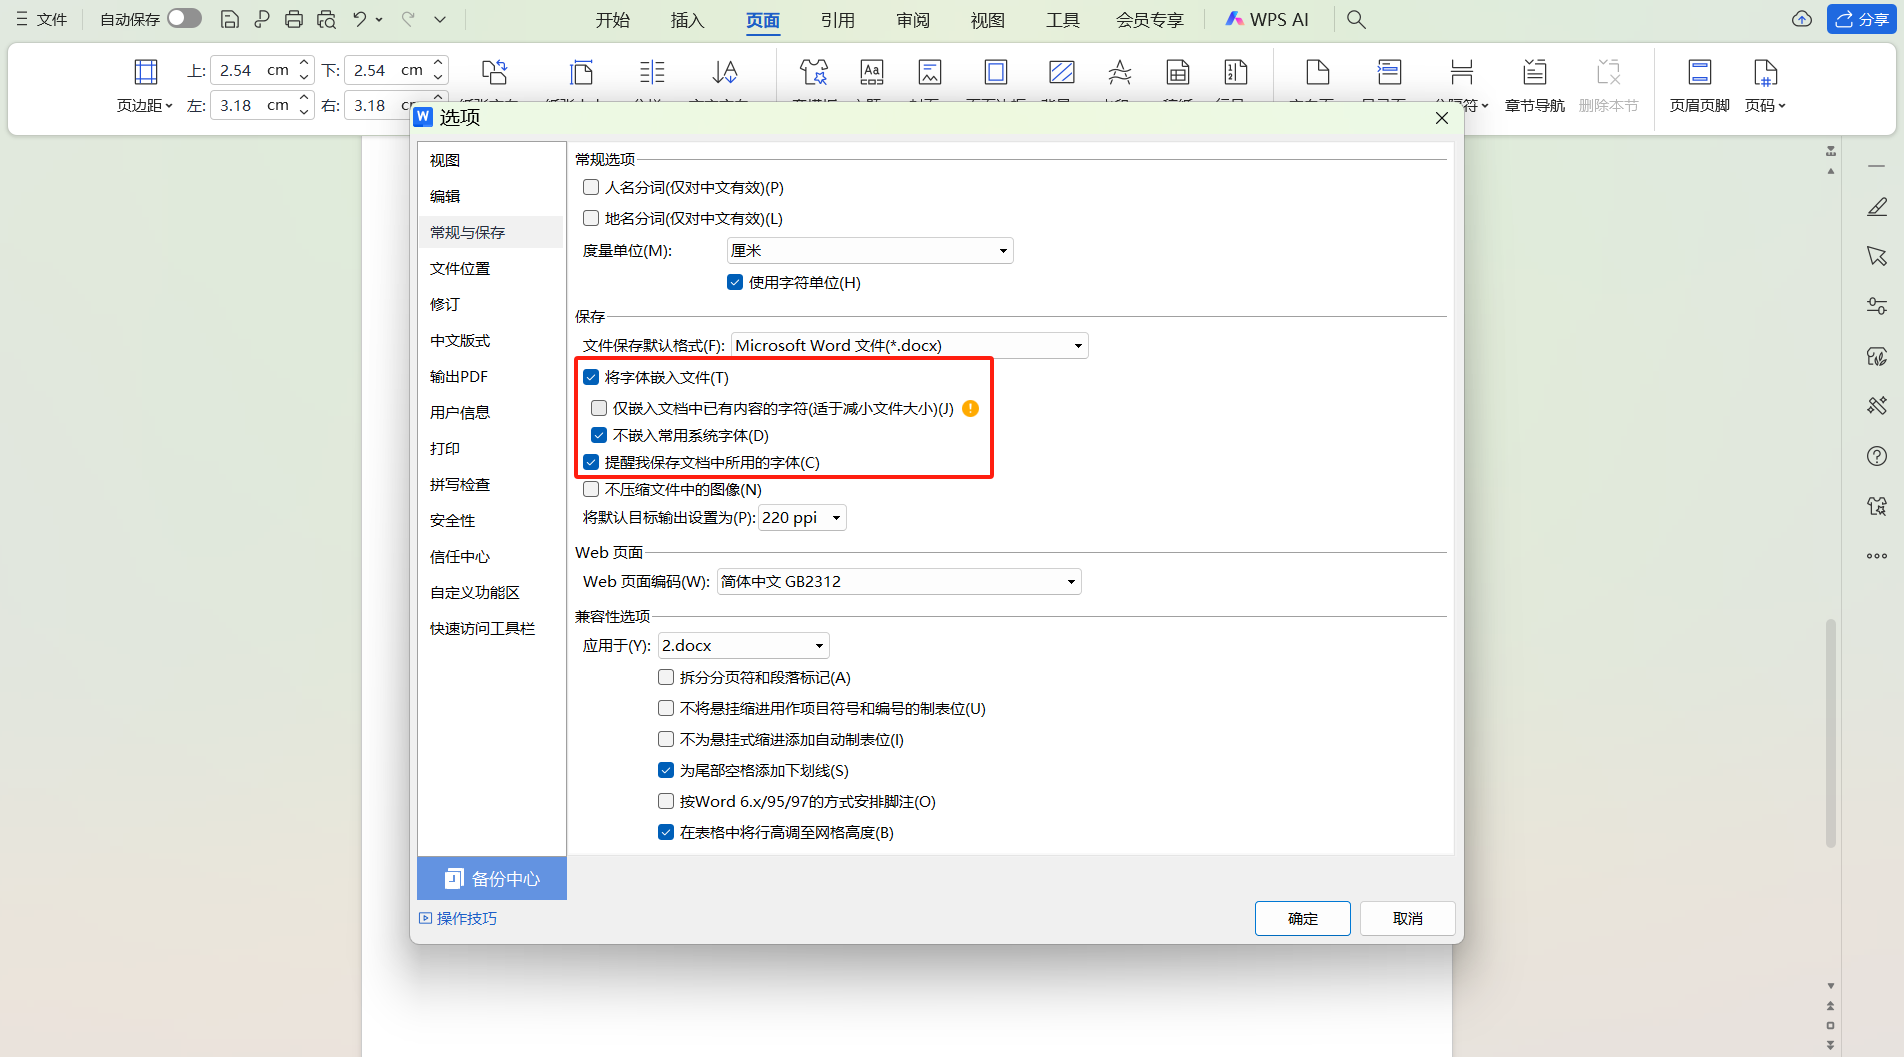The width and height of the screenshot is (1904, 1057).
Task: Open search with the magnifier icon
Action: pos(1356,19)
